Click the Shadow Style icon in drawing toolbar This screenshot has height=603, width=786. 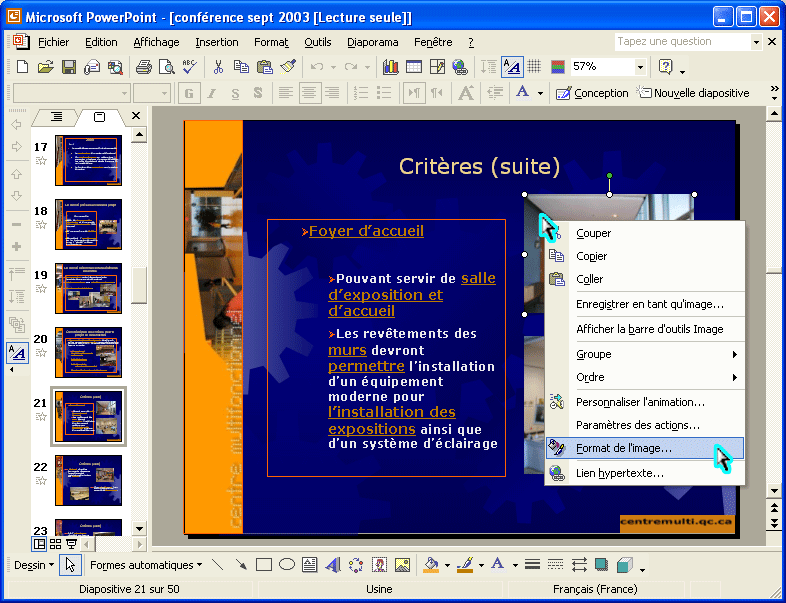click(602, 565)
